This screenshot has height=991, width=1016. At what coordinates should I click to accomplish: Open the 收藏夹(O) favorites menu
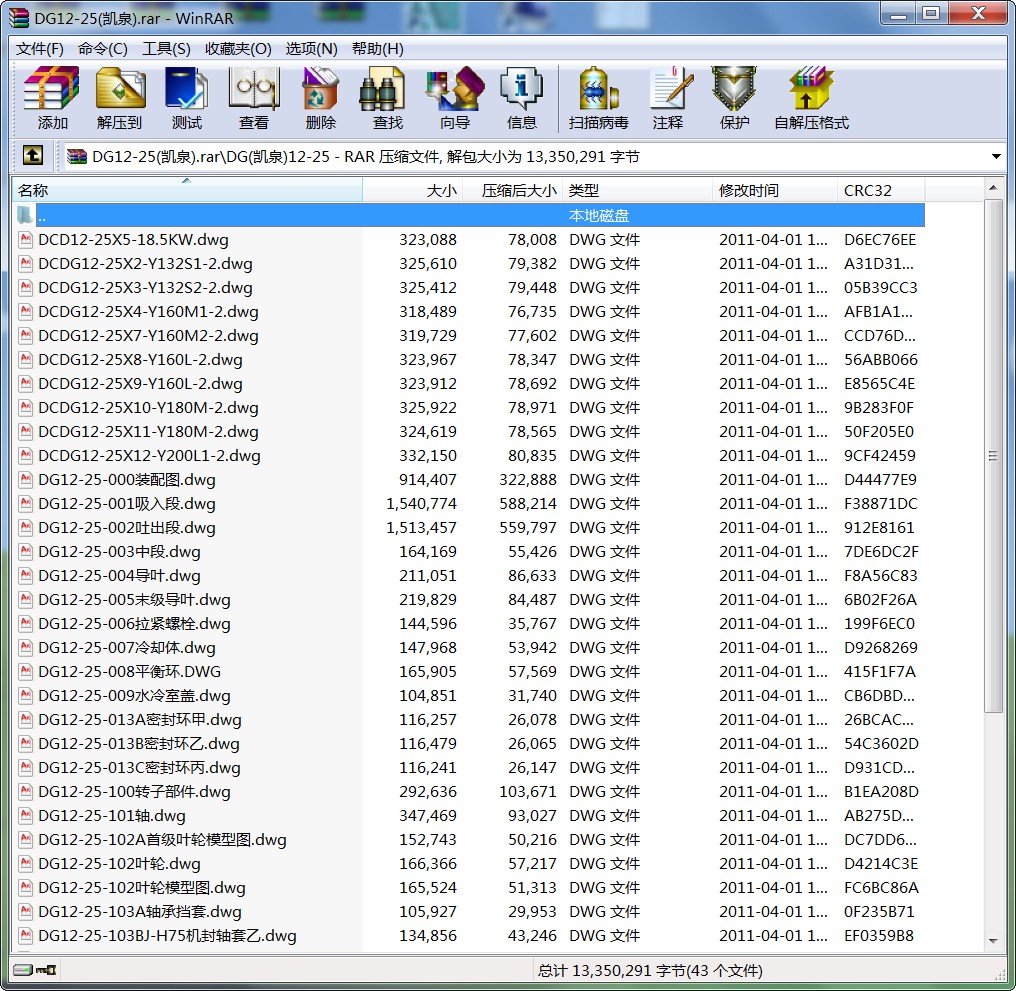click(238, 49)
